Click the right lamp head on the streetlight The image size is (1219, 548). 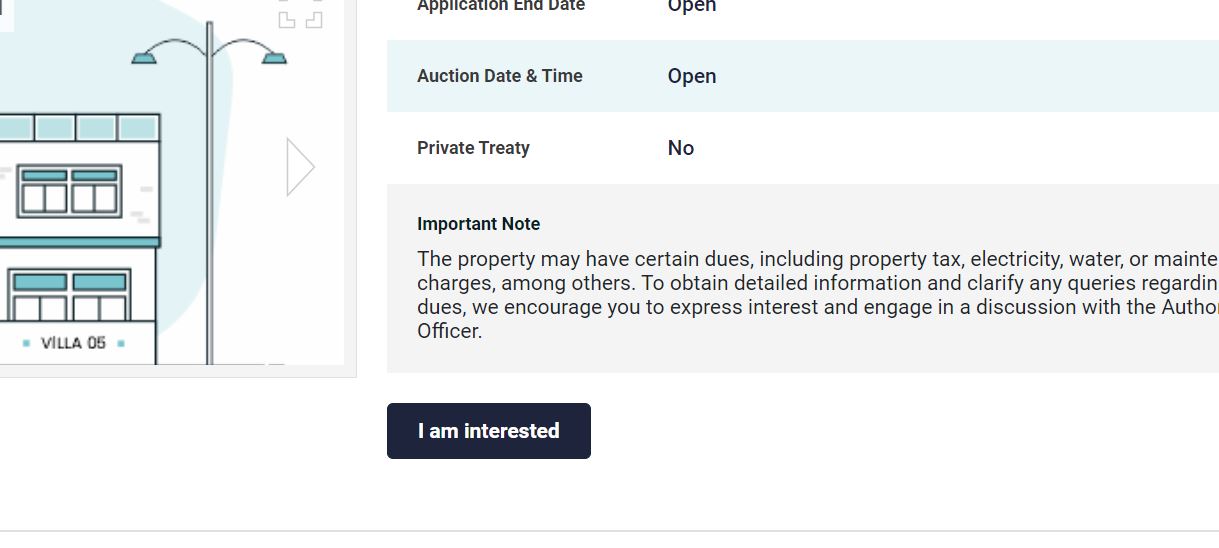[x=274, y=58]
